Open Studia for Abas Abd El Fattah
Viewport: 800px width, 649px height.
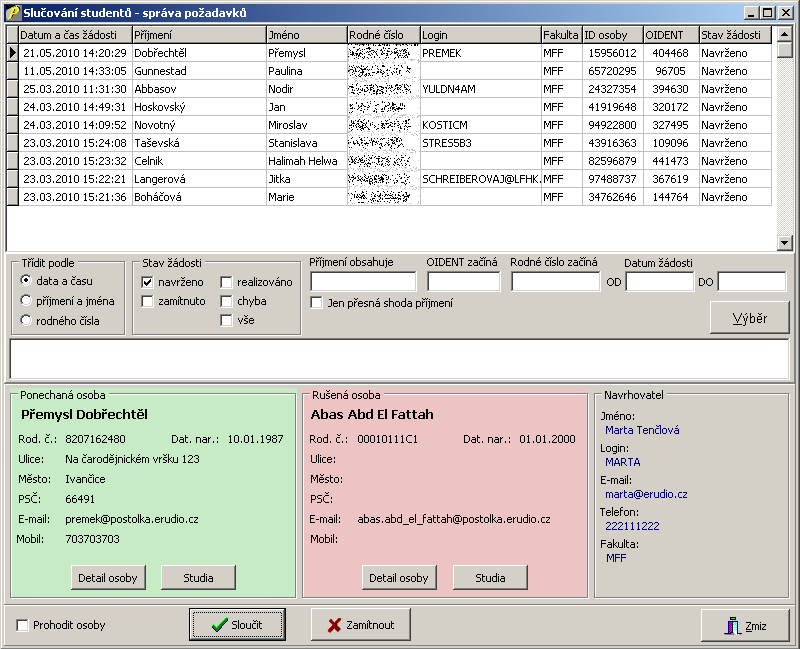tap(490, 578)
